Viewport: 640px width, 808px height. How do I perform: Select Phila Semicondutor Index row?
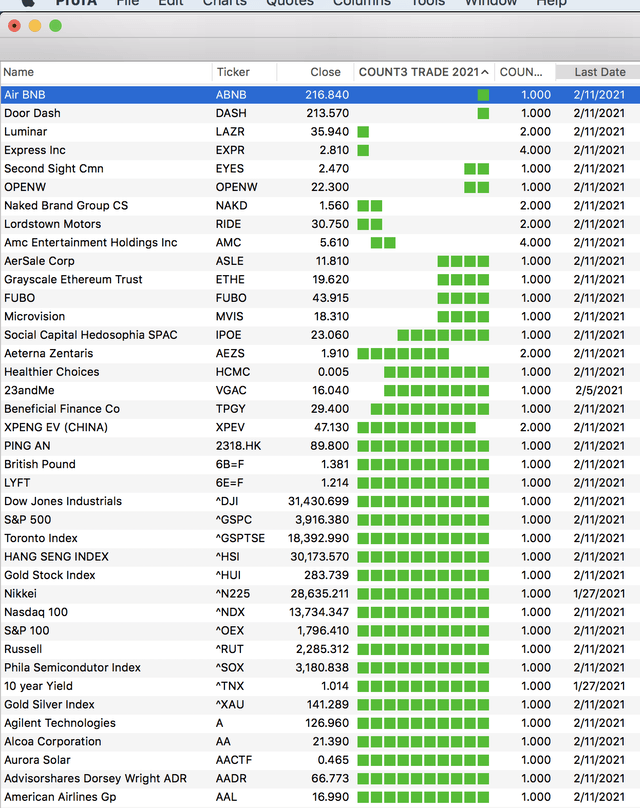point(320,668)
